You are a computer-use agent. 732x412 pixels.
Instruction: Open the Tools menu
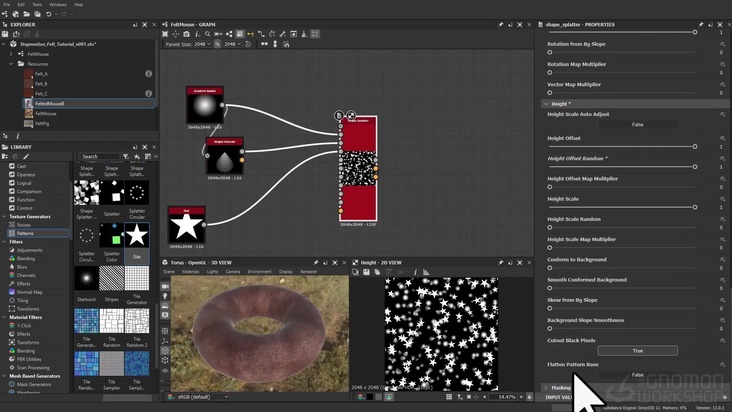tap(37, 5)
